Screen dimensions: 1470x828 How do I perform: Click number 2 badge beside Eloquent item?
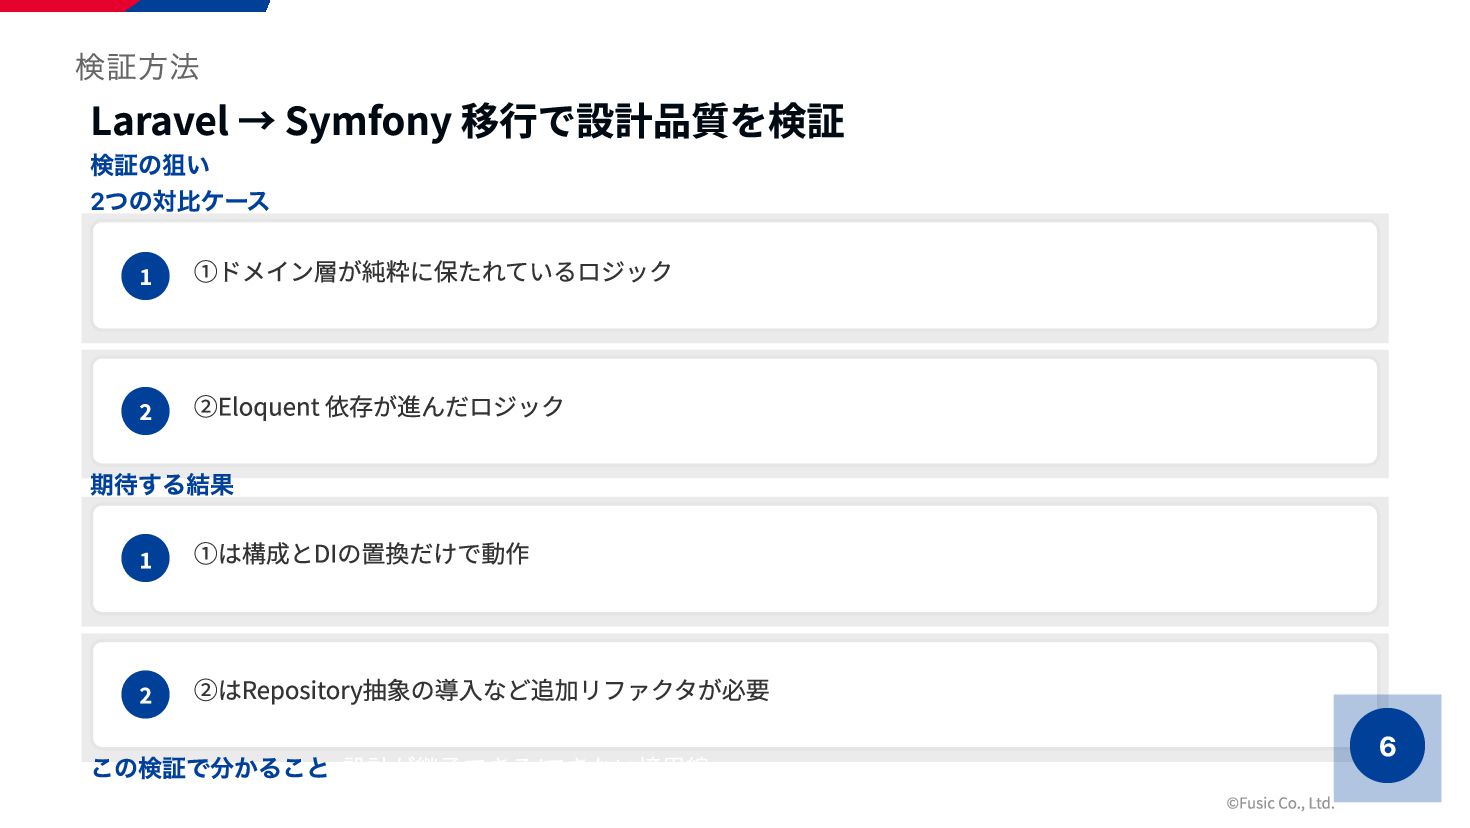pyautogui.click(x=145, y=411)
